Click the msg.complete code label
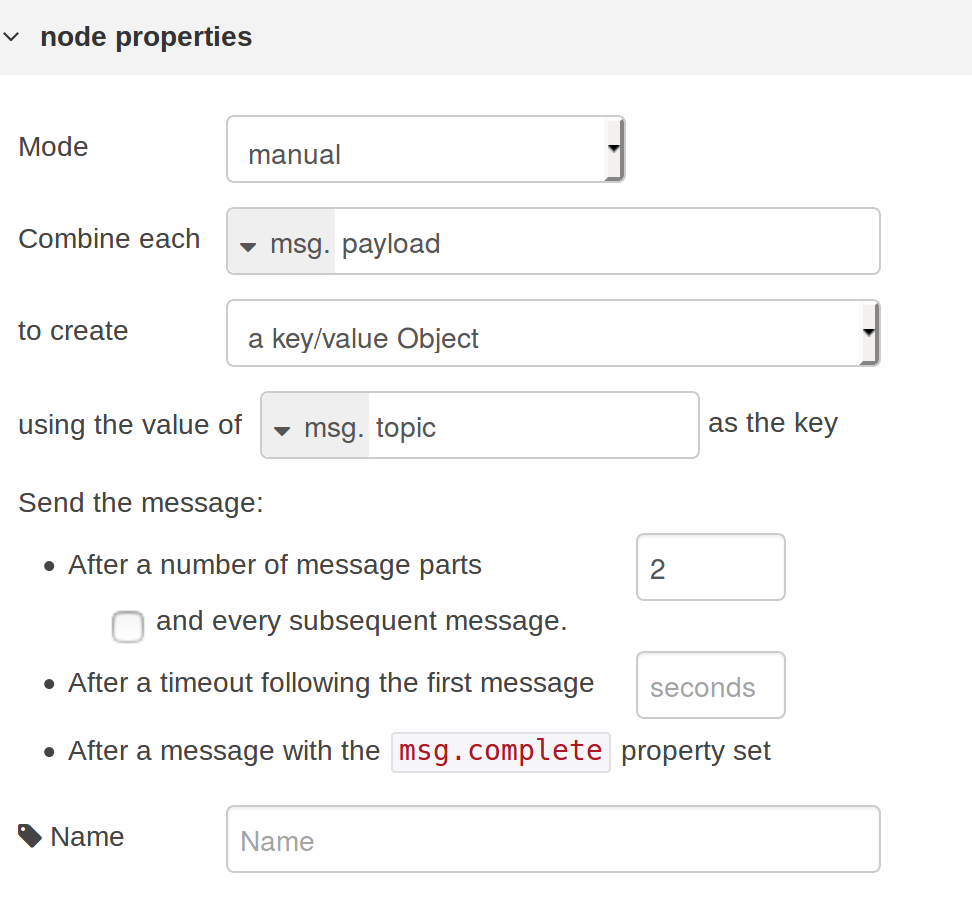Screen dimensions: 972x922 coord(500,751)
